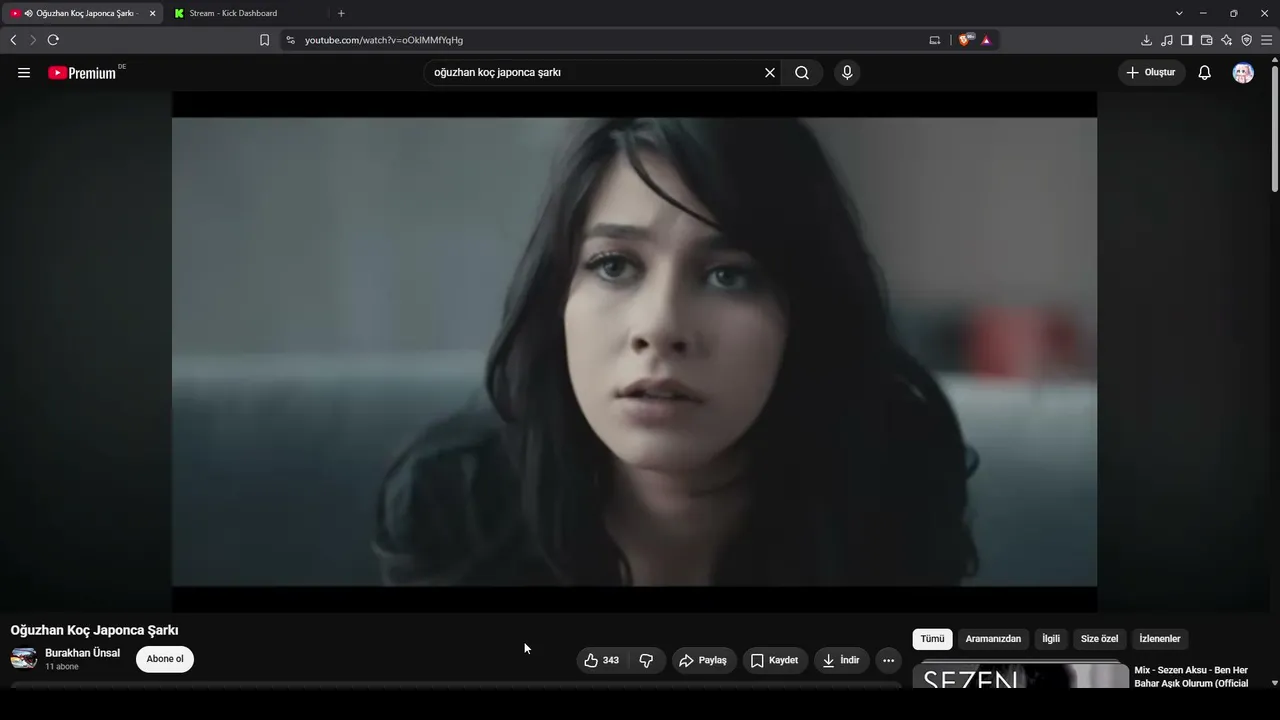Open the Brave VPN shield icon
The height and width of the screenshot is (720, 1280).
point(1247,40)
